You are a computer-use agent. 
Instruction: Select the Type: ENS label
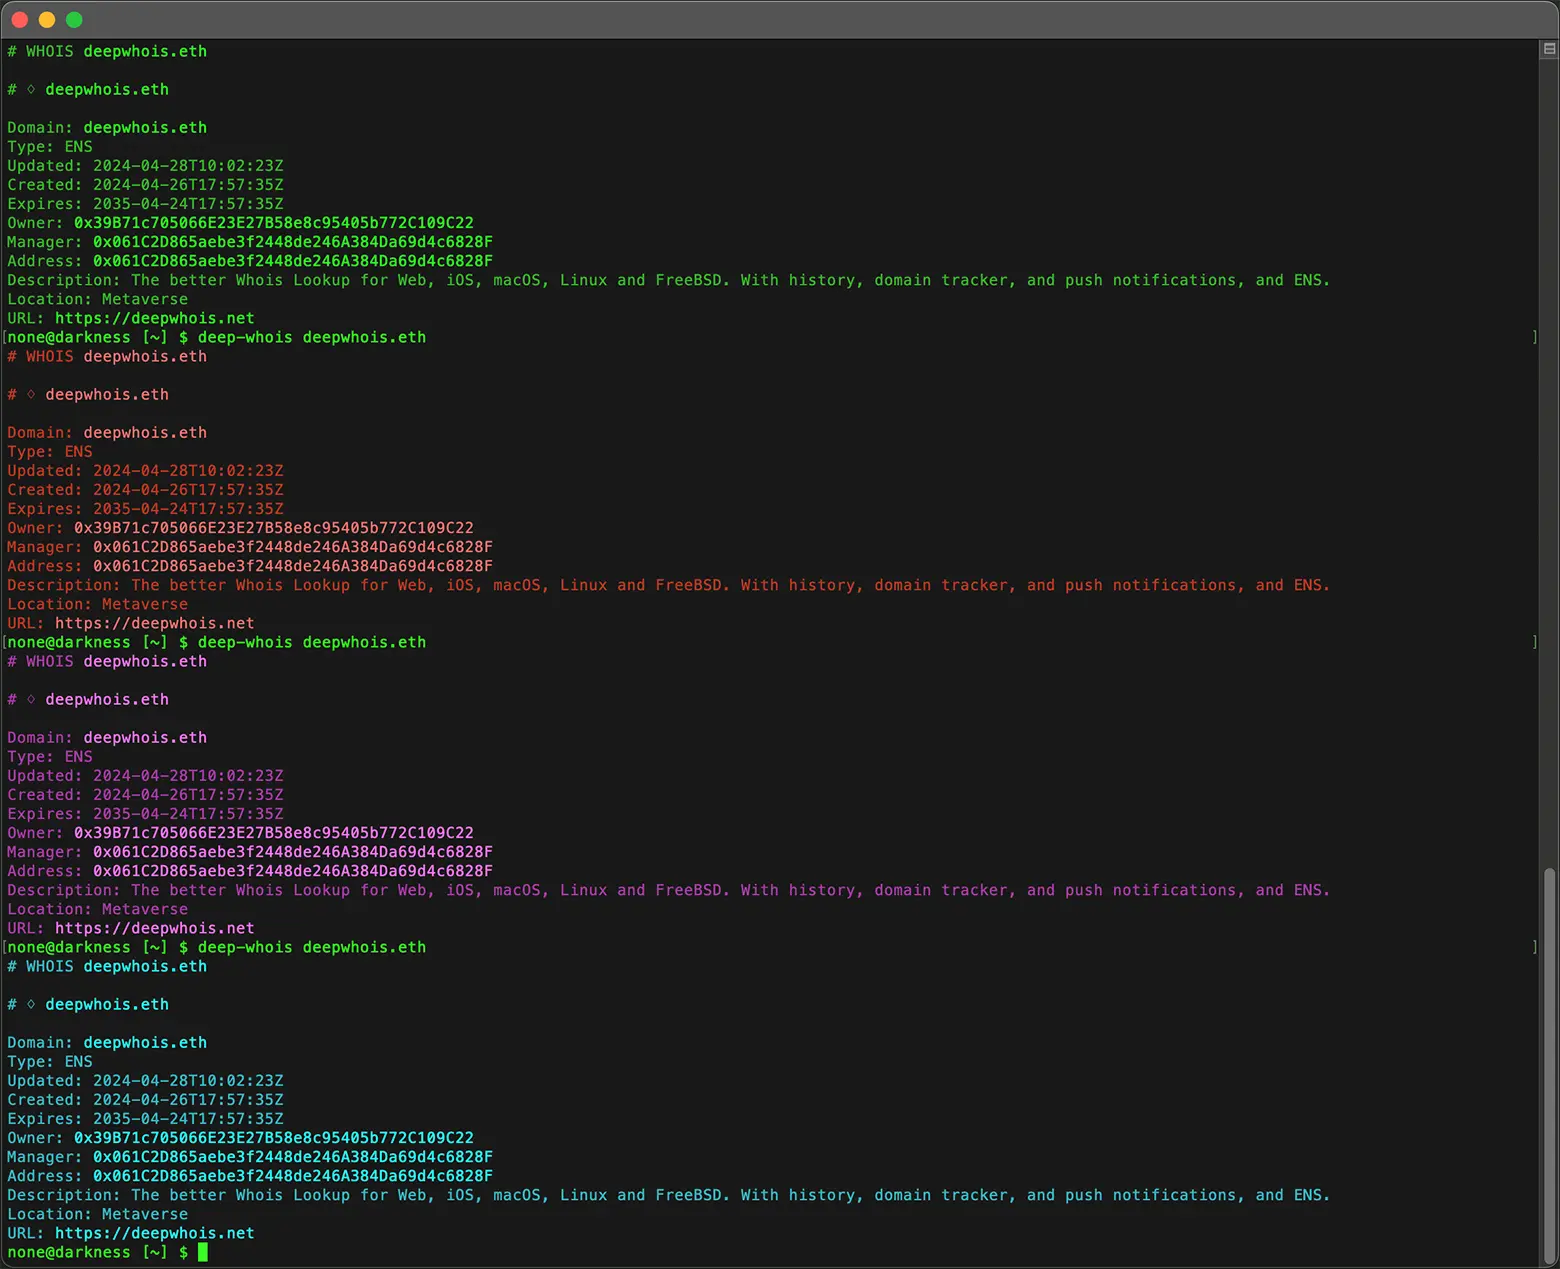click(x=48, y=146)
